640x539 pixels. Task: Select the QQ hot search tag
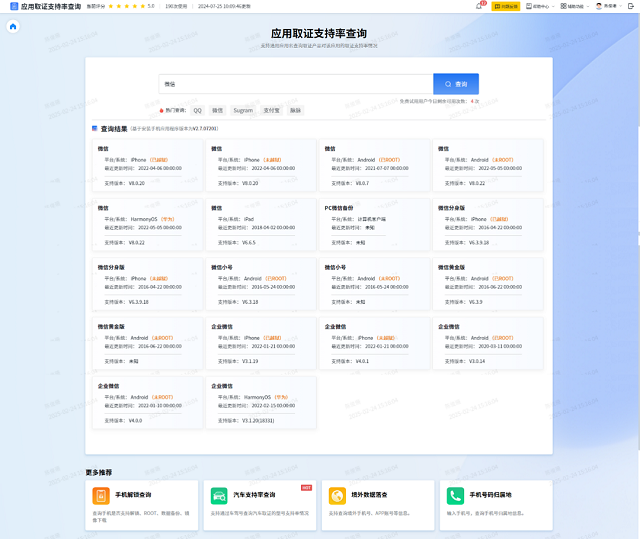[x=198, y=111]
